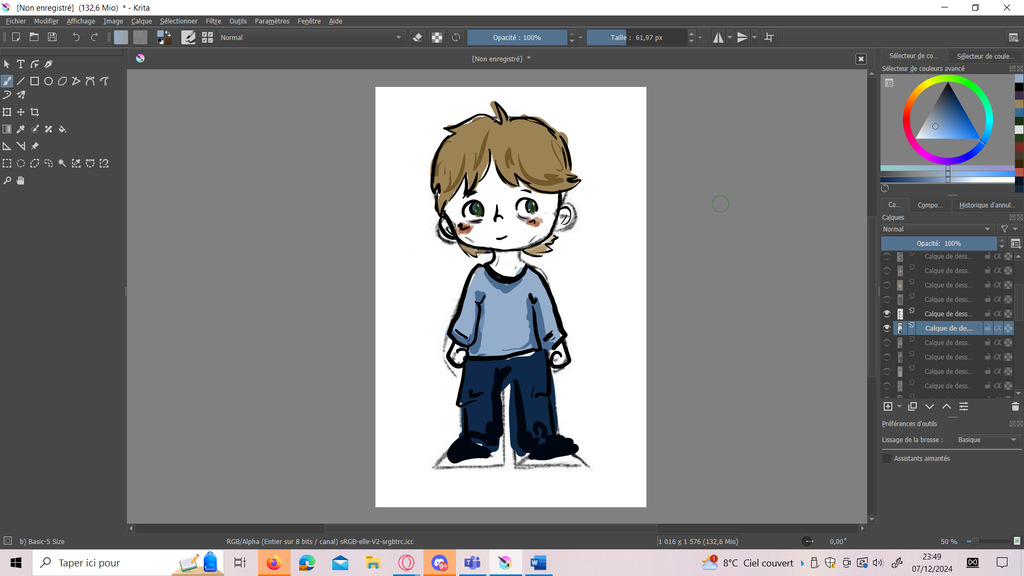This screenshot has height=576, width=1024.
Task: Expand the Lissage de la brosse dropdown
Action: click(985, 440)
